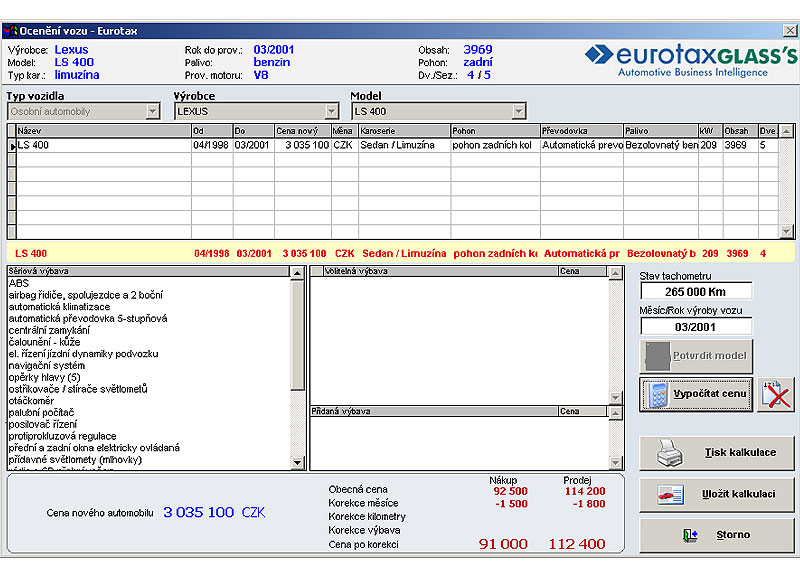Click the 112 400 Prodej corrected price
The image size is (800, 580).
coord(577,544)
